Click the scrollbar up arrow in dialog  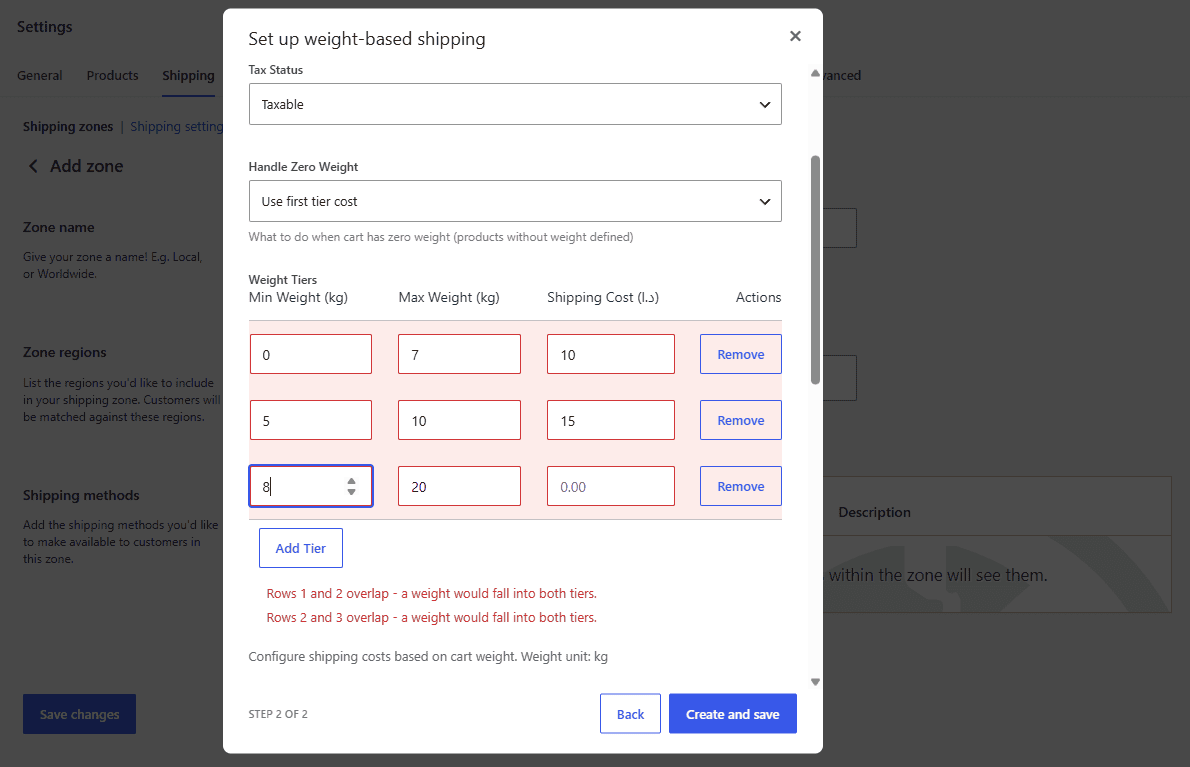point(815,74)
